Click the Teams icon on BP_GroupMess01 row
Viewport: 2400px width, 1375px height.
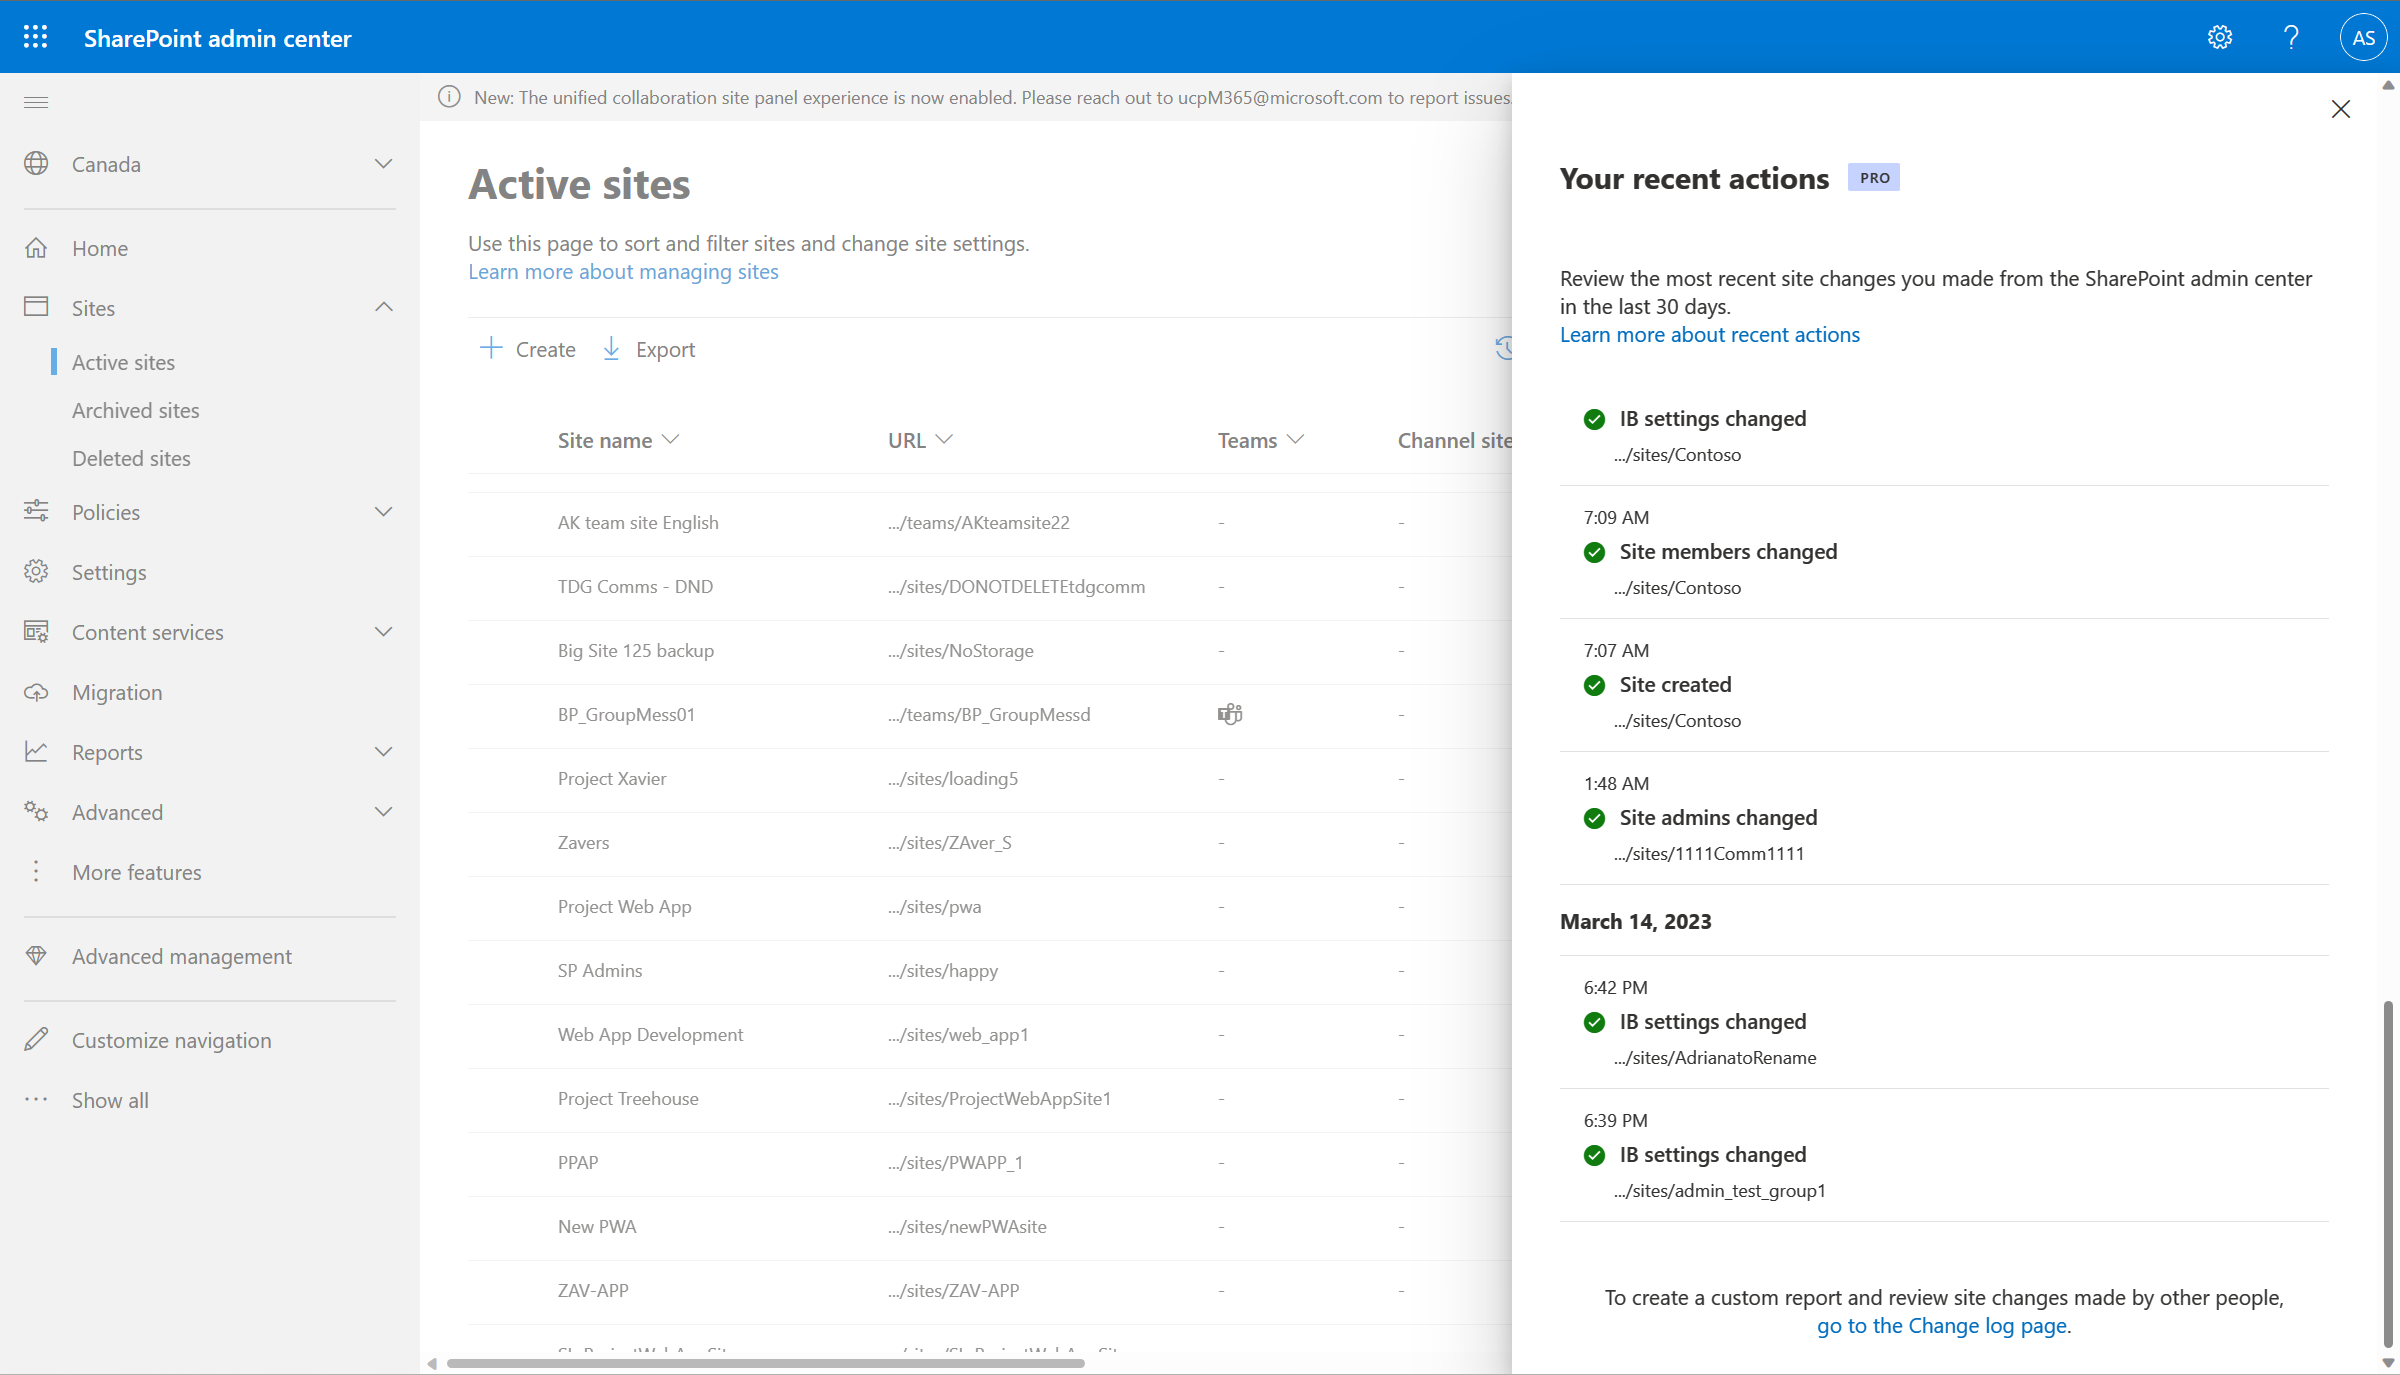tap(1230, 712)
